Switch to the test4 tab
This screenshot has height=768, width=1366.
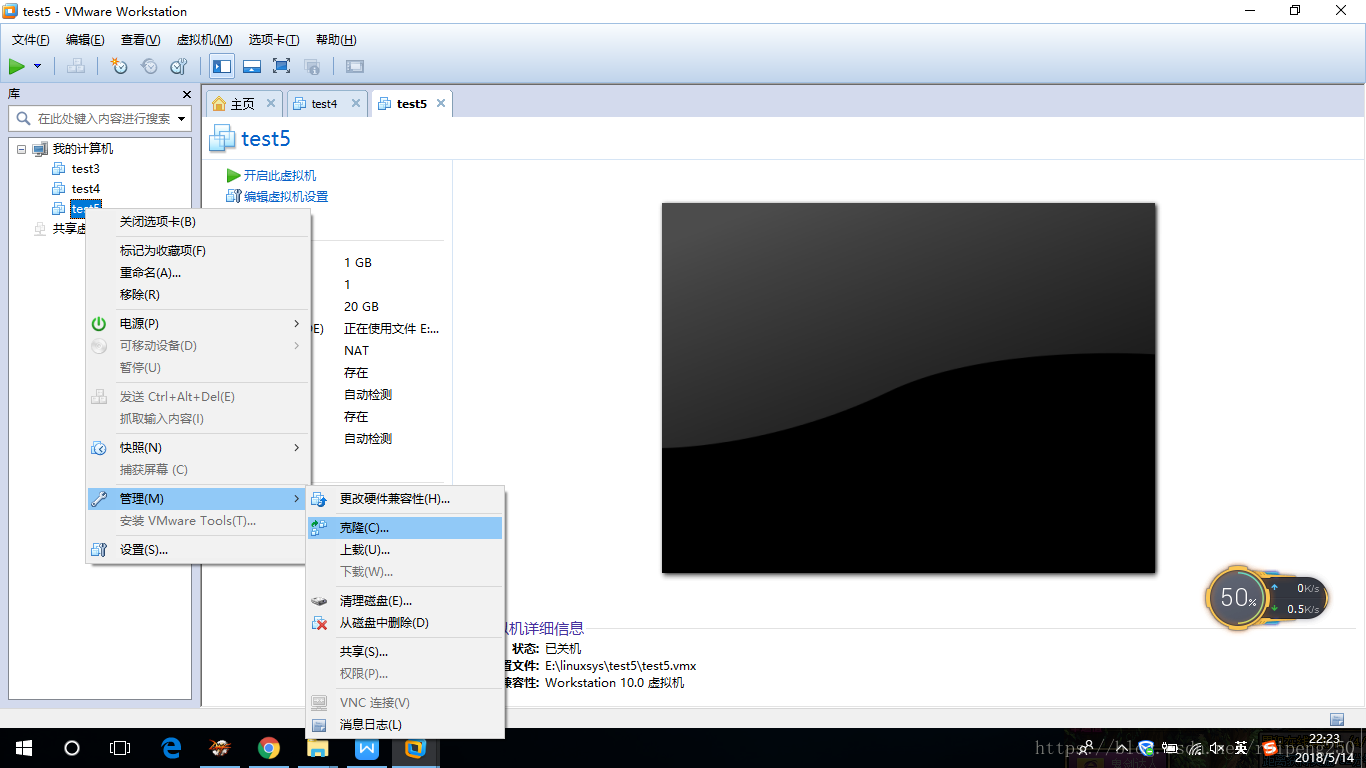click(x=324, y=104)
